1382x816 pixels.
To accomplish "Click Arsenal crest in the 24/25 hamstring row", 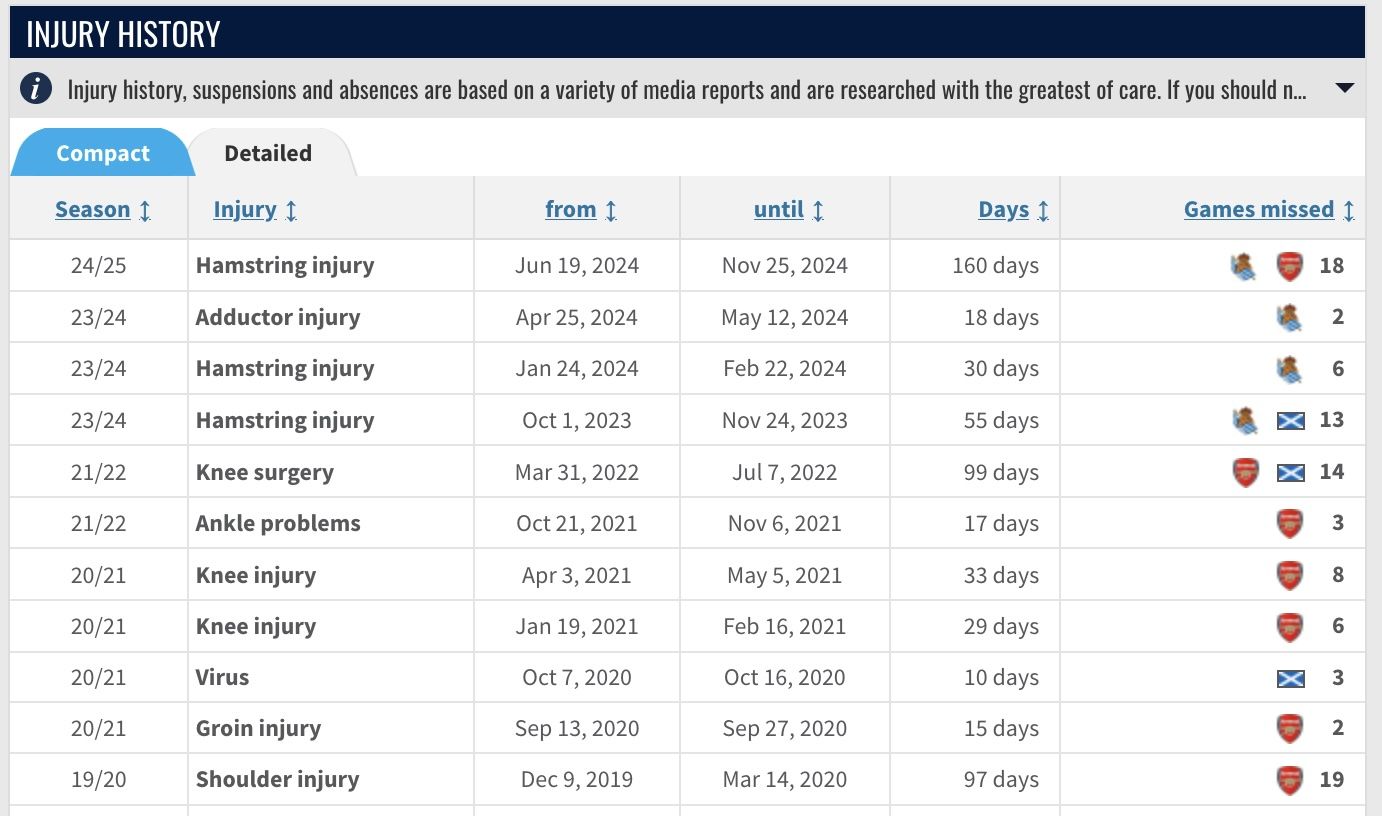I will [1290, 266].
